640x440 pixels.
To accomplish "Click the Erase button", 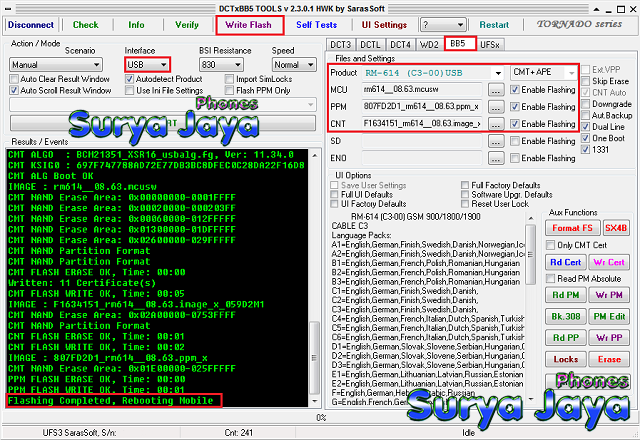I will [609, 359].
